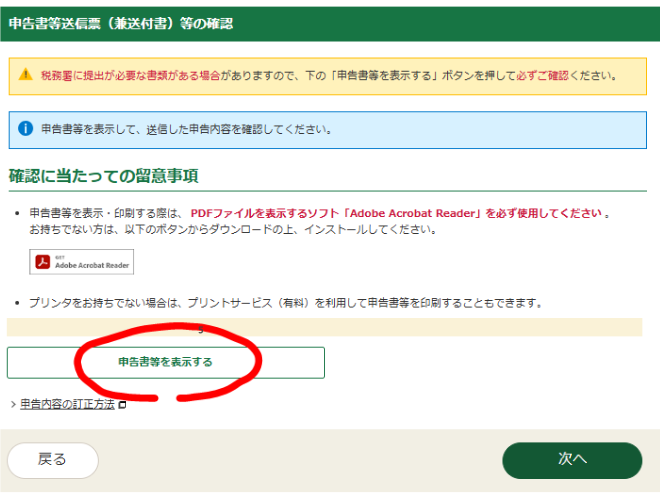The height and width of the screenshot is (500, 660).
Task: Click the green header title 申告書等送信票等の確認
Action: (120, 23)
